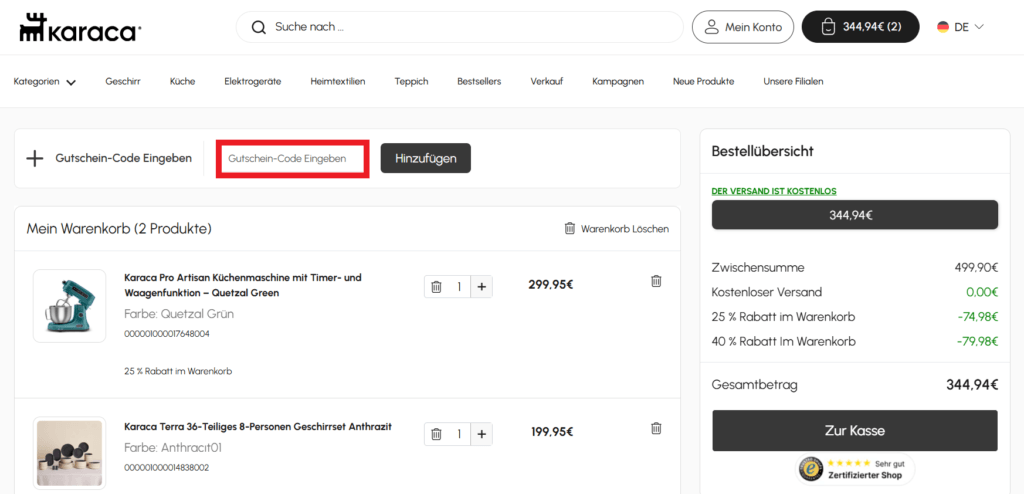The image size is (1024, 494).
Task: Click article number 000001000017648004
Action: coord(167,334)
